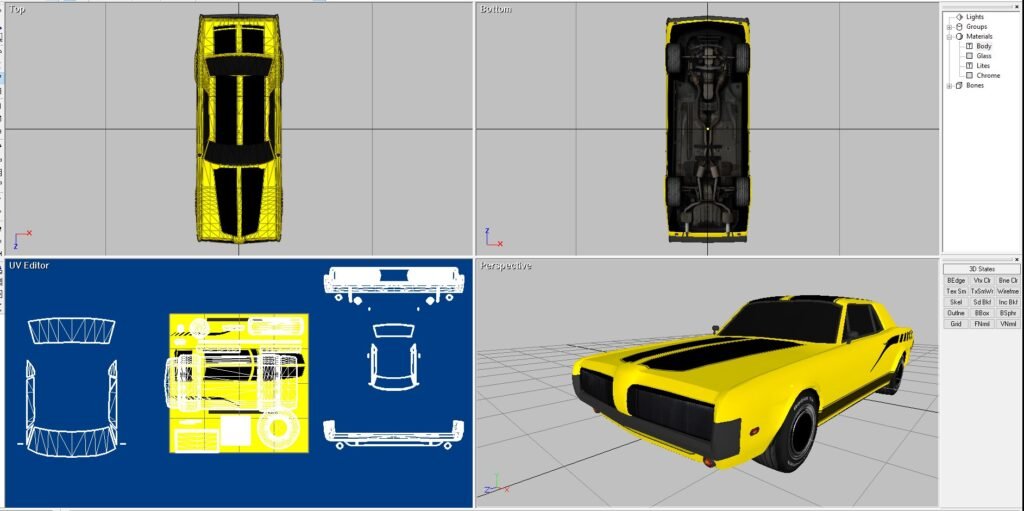Image resolution: width=1024 pixels, height=511 pixels.
Task: Expand the Bones tree node
Action: click(x=949, y=86)
